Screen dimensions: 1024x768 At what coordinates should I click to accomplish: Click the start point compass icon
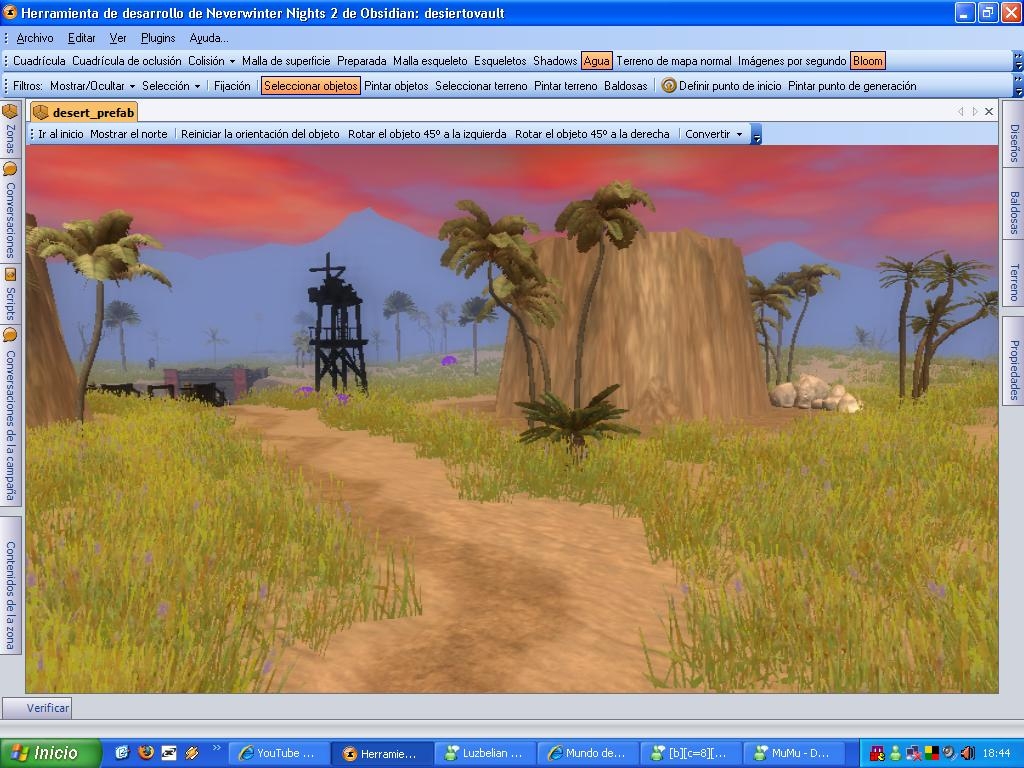tap(669, 86)
